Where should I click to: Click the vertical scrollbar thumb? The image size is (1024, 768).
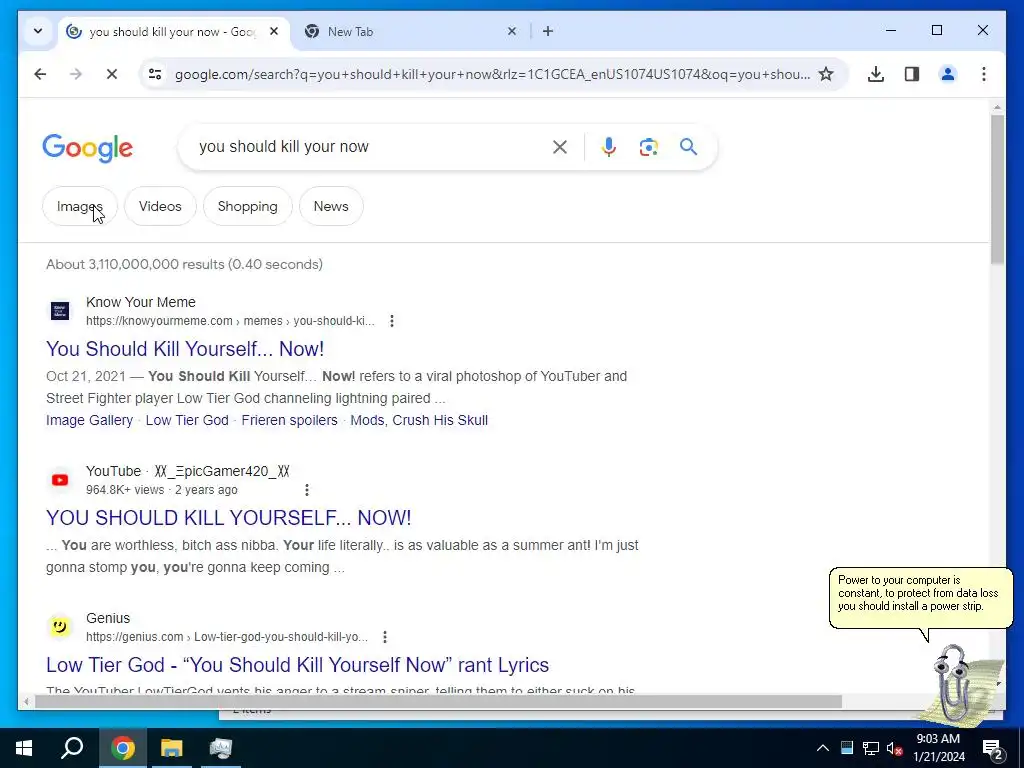997,189
